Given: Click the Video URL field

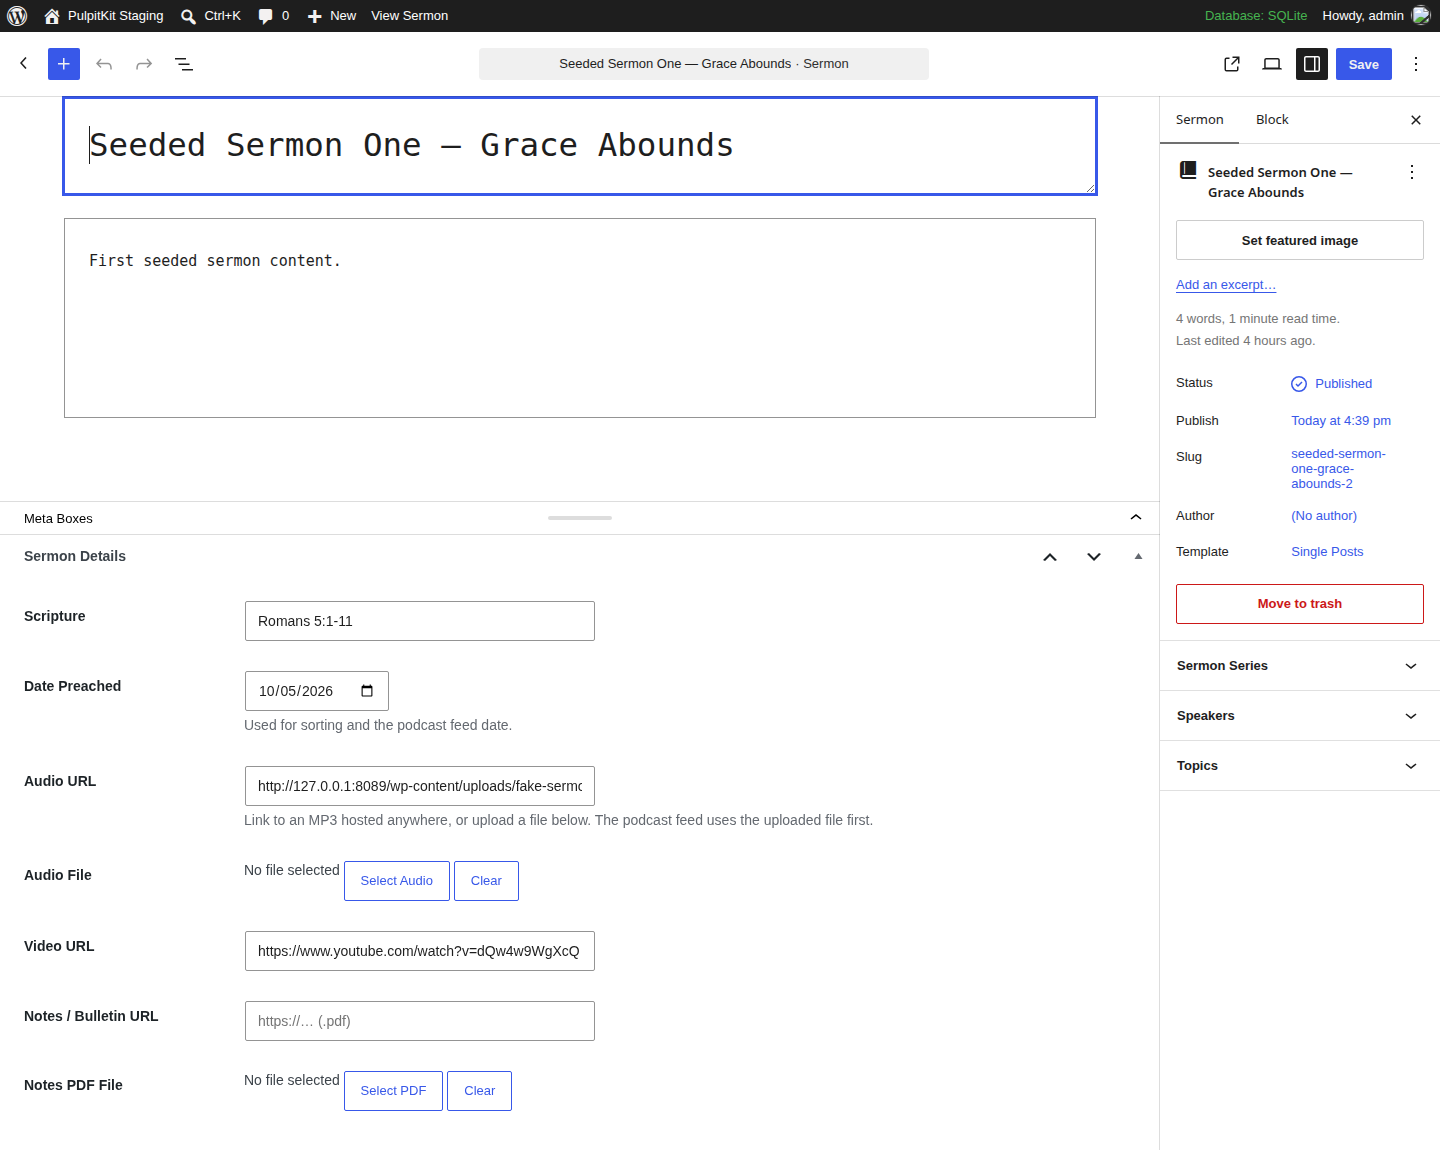Looking at the screenshot, I should pos(420,951).
